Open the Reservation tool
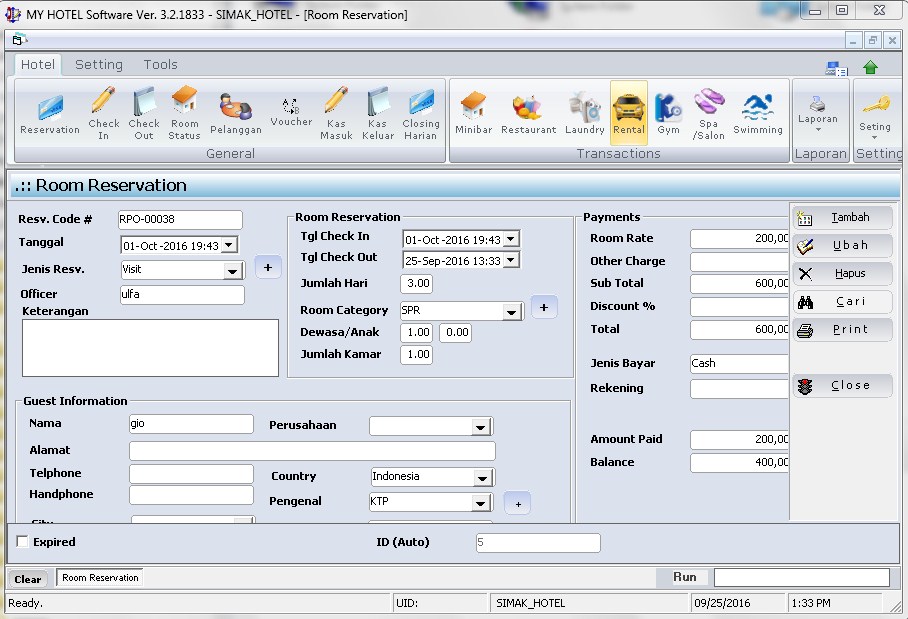This screenshot has height=619, width=908. (x=48, y=110)
